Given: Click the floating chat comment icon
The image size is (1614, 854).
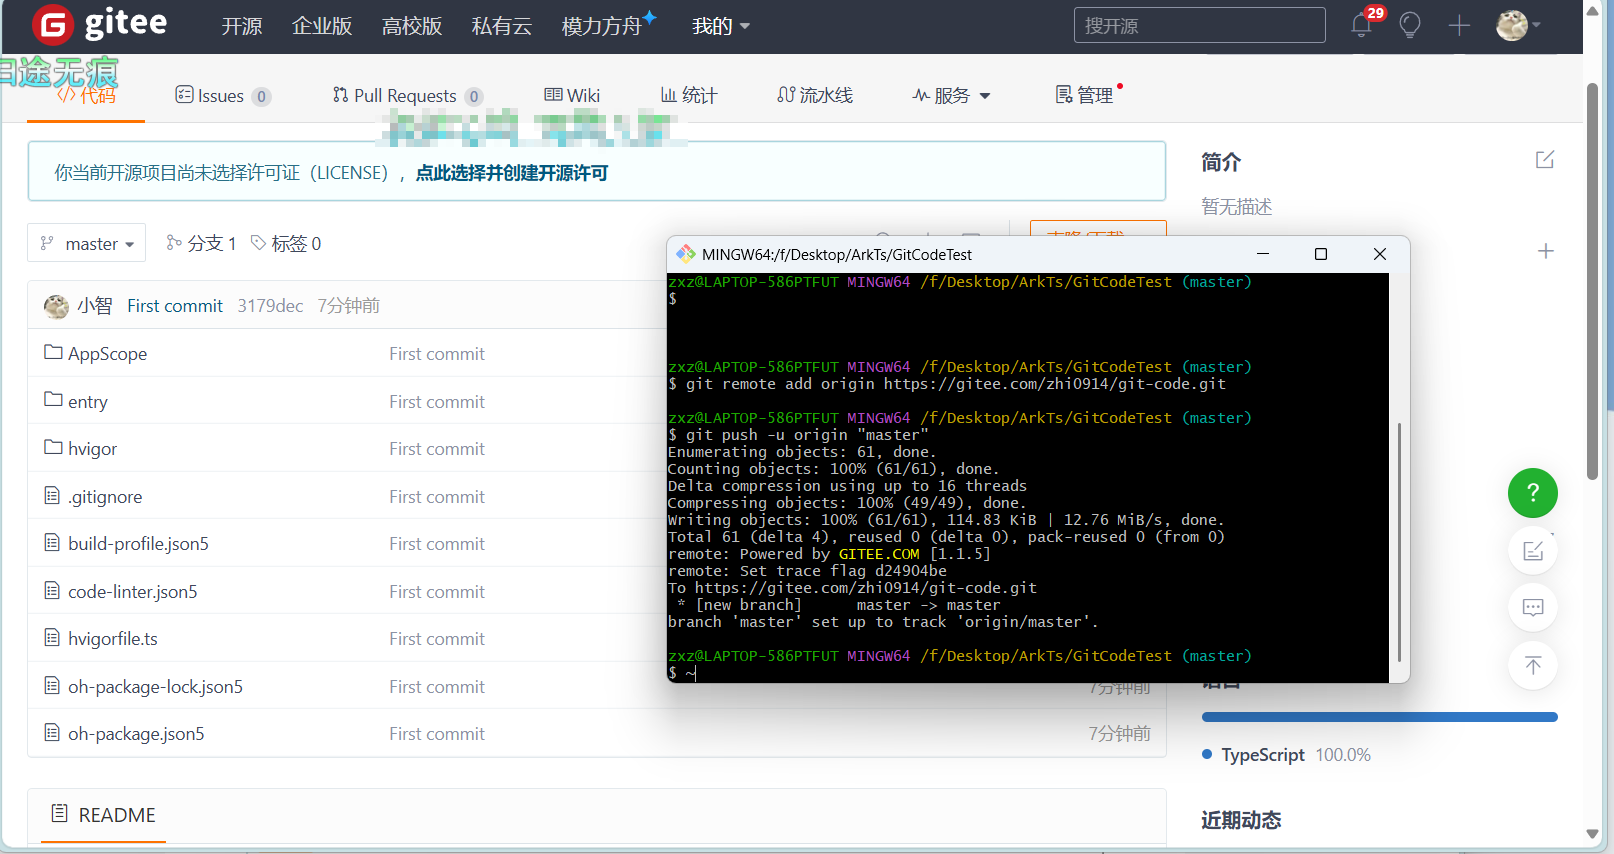Looking at the screenshot, I should coord(1533,608).
